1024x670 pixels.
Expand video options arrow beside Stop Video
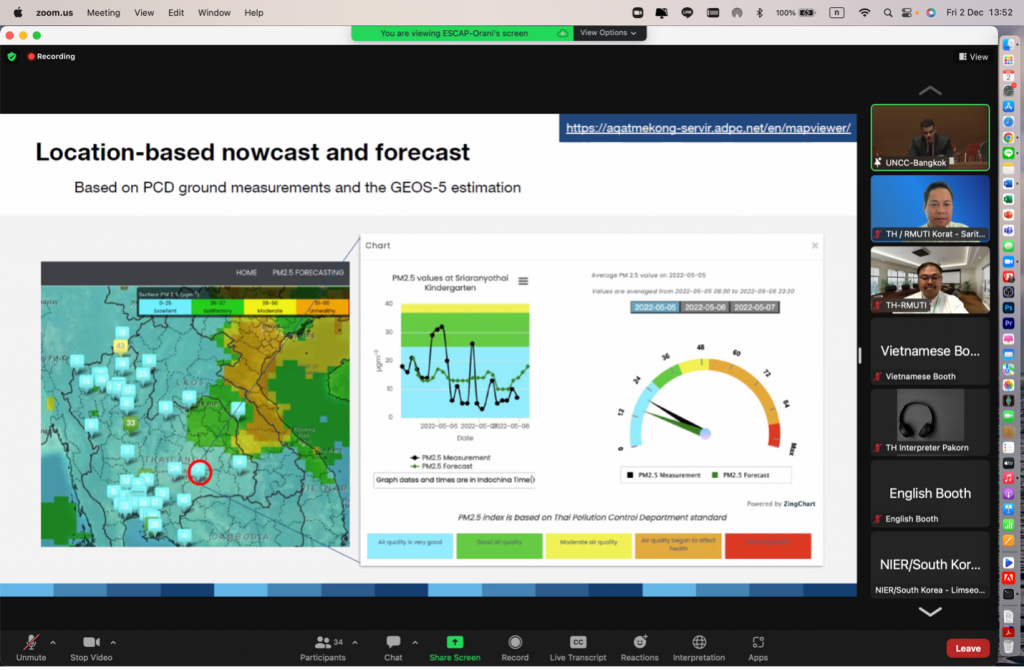(113, 642)
